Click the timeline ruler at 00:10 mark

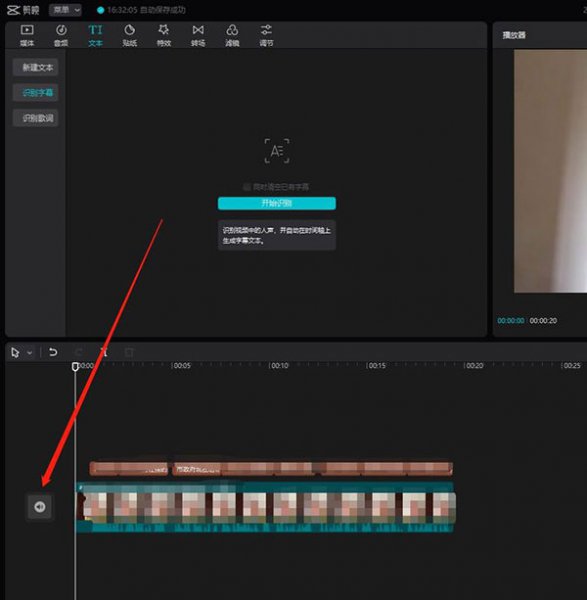tap(279, 366)
